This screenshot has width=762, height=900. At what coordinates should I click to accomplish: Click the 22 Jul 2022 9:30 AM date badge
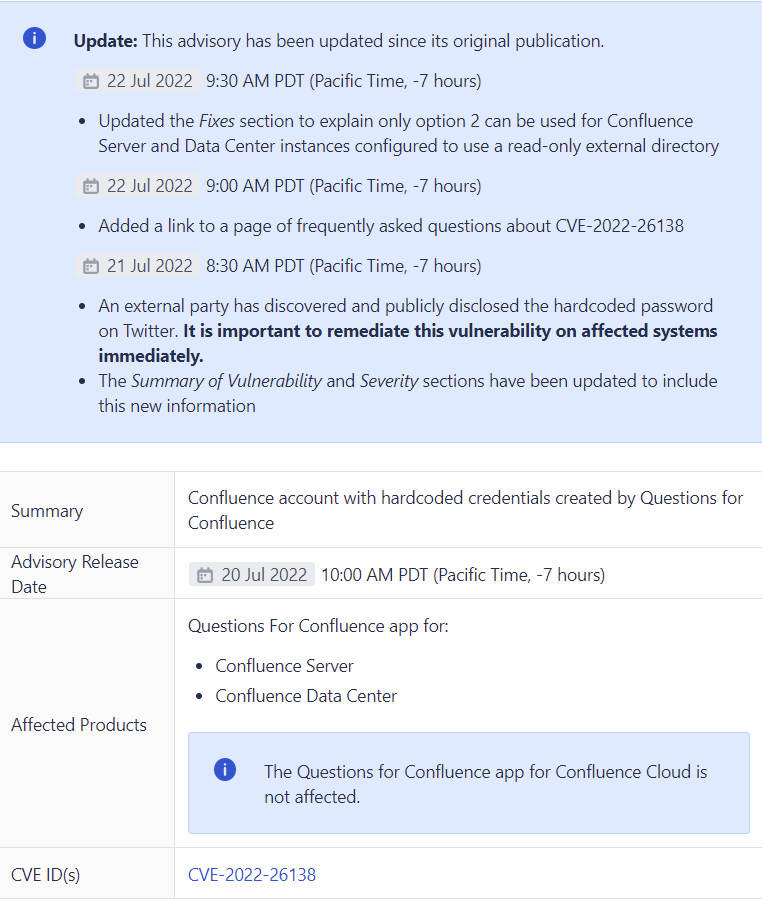(137, 81)
